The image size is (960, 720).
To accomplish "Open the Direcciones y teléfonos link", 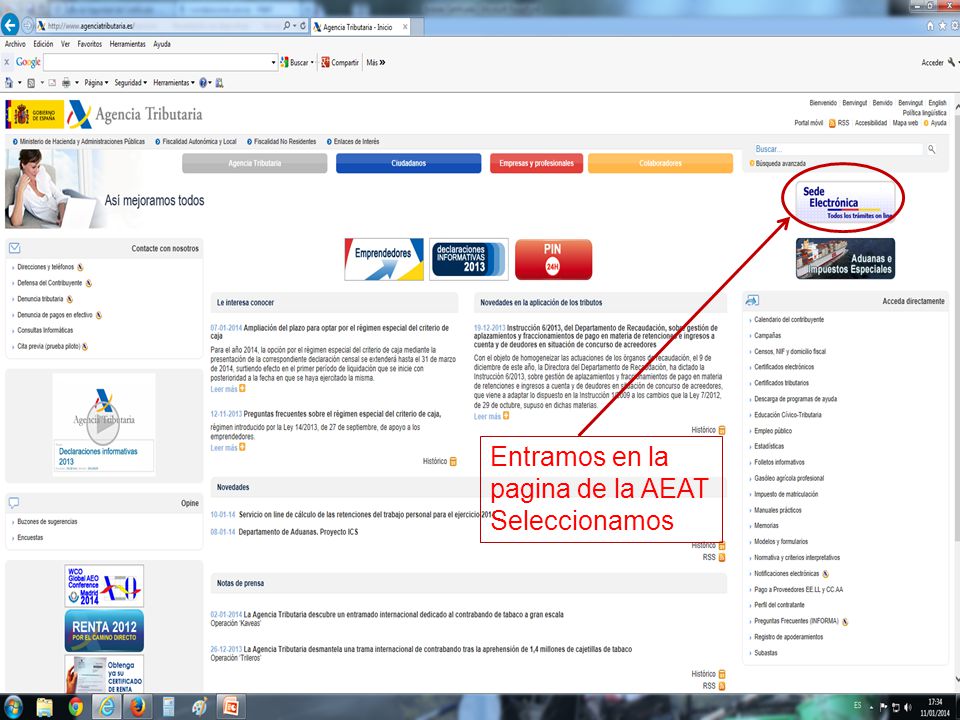I will (45, 267).
